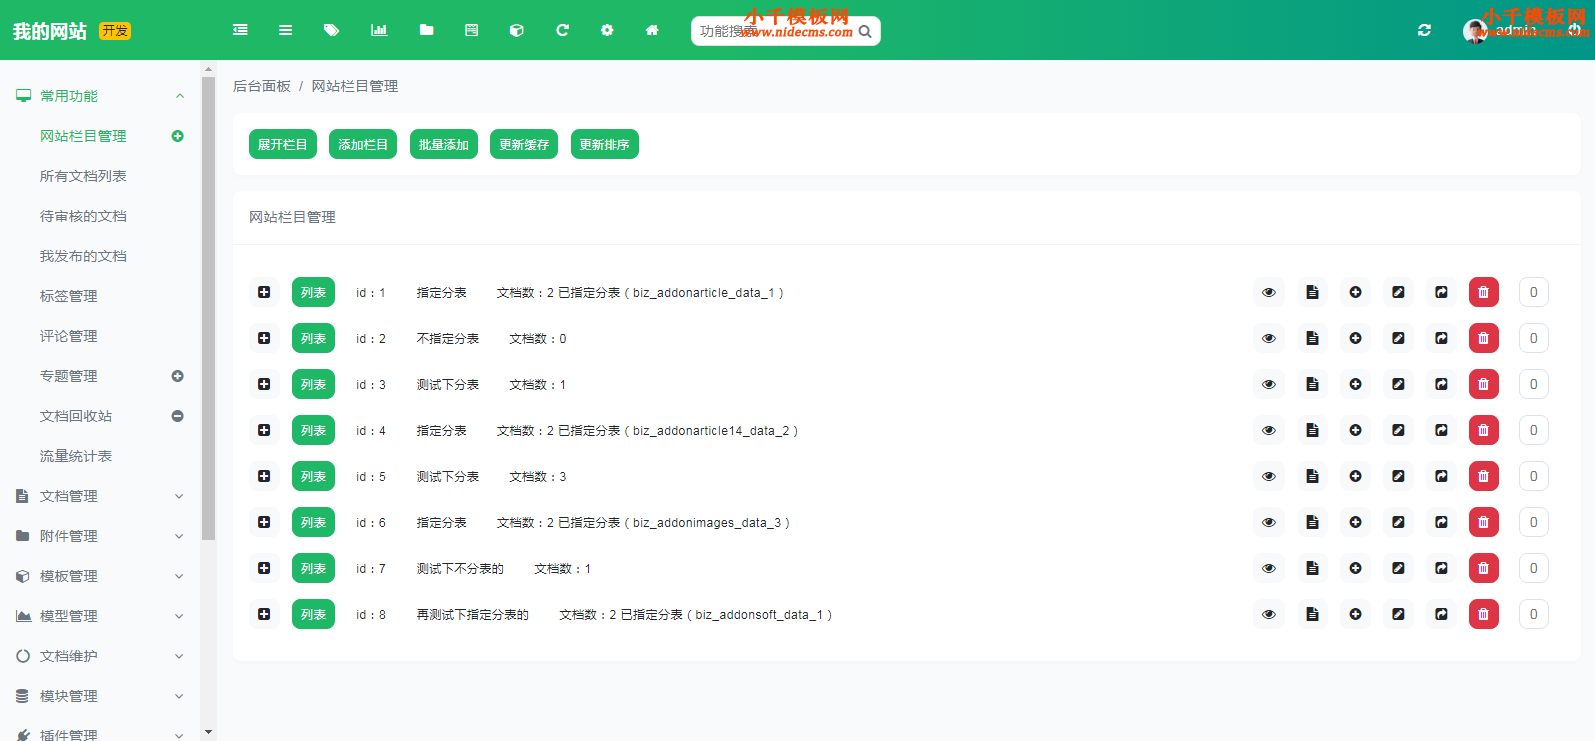Click the template sheet icon in top toolbar
Image resolution: width=1595 pixels, height=741 pixels.
pos(471,30)
